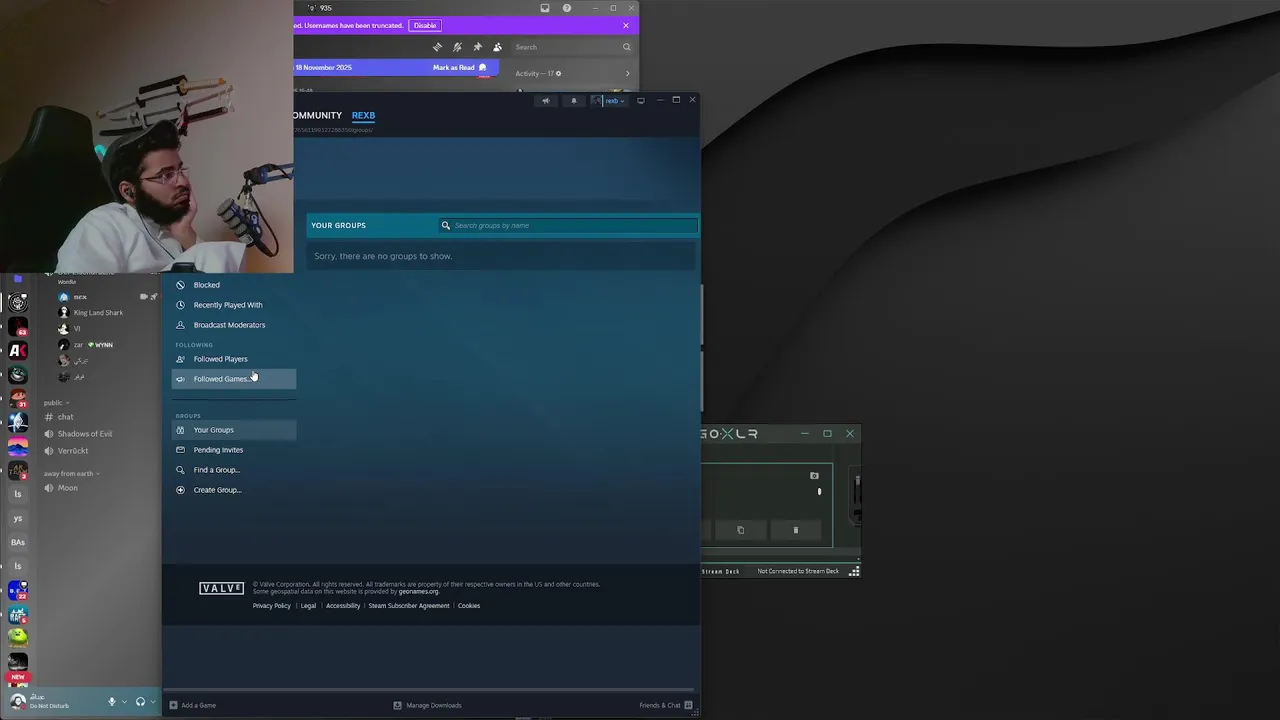Click the Recently Played With clock icon
Image resolution: width=1280 pixels, height=720 pixels.
coord(180,305)
